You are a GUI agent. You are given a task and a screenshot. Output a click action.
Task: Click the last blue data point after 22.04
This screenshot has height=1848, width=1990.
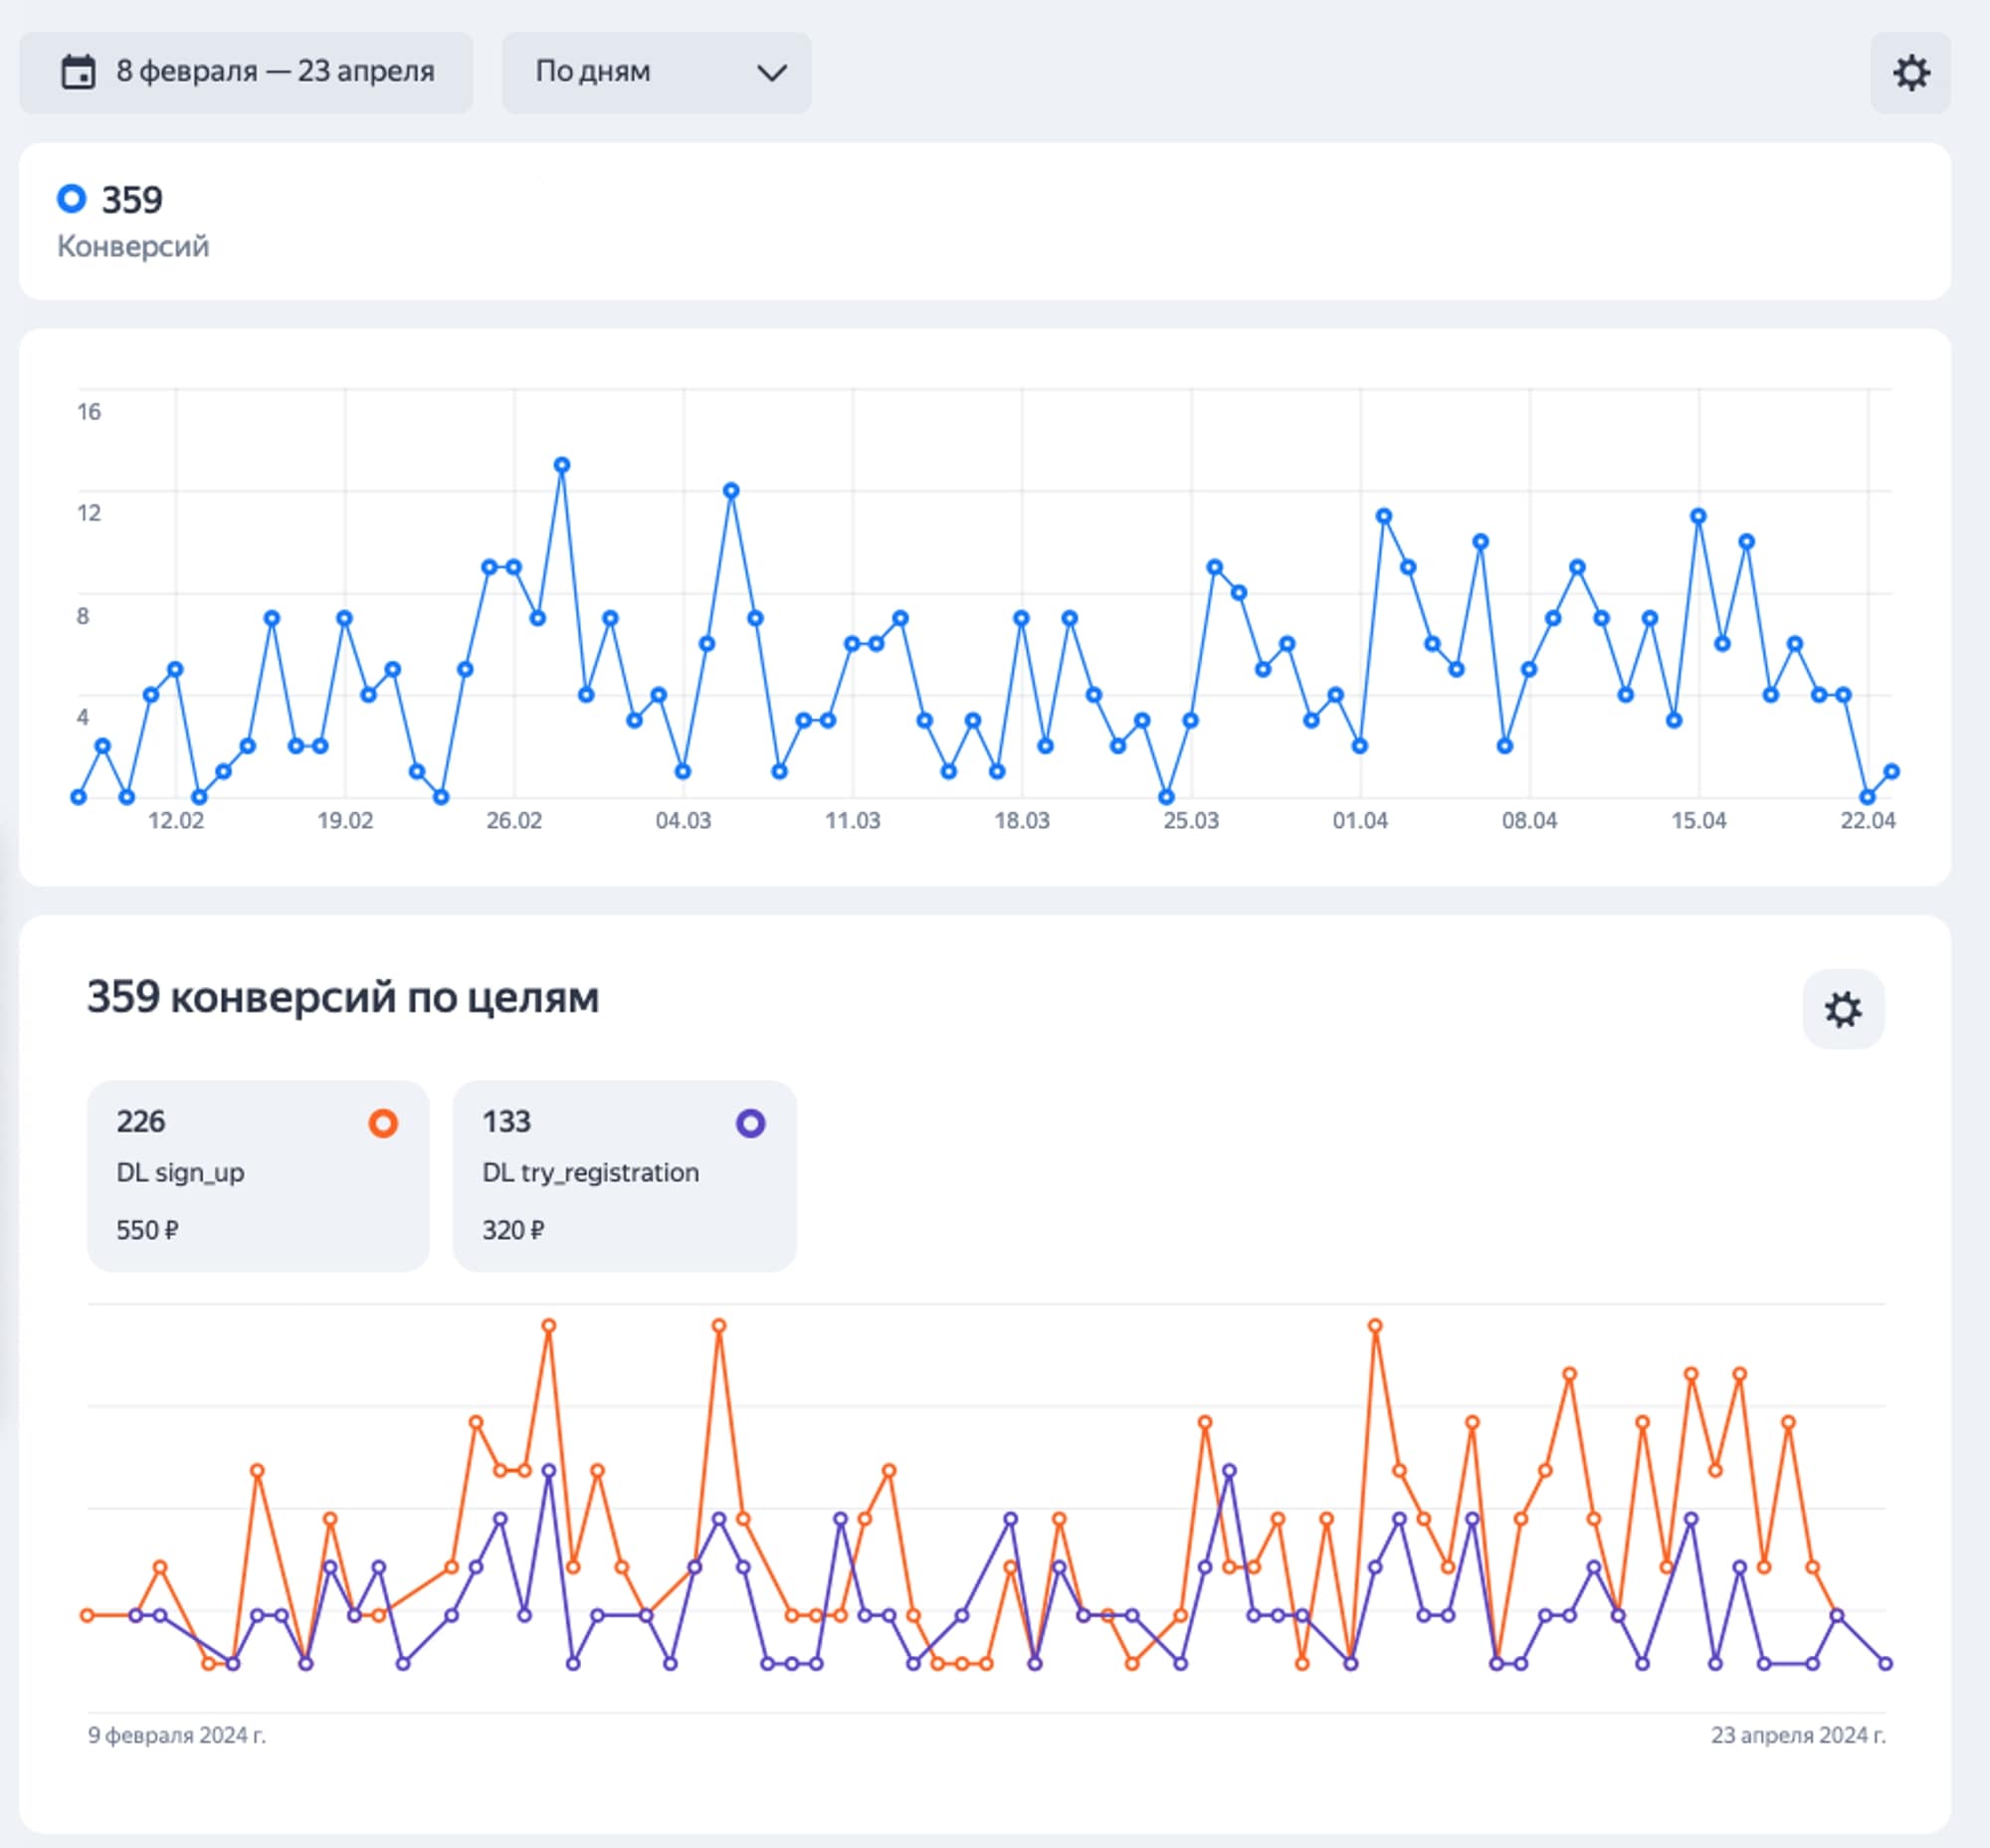(1891, 771)
